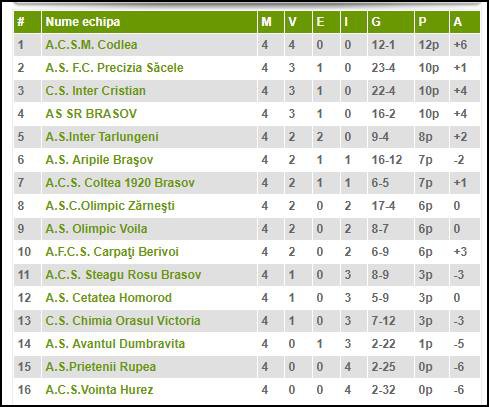Select A.S.Prietenii Rupea team link
This screenshot has width=489, height=407.
tap(101, 367)
